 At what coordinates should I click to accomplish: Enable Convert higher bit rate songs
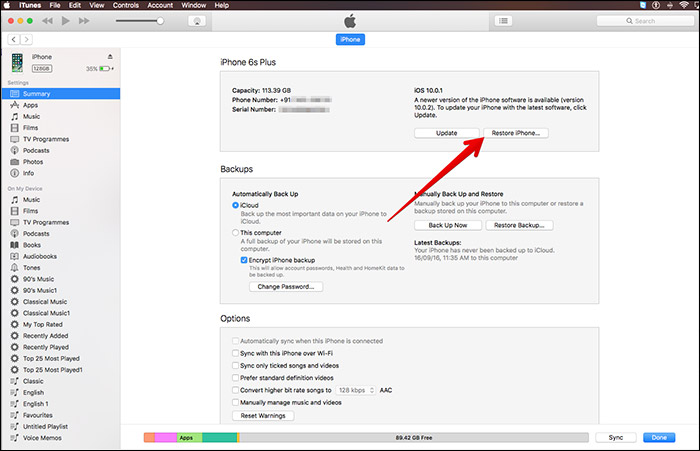(235, 390)
